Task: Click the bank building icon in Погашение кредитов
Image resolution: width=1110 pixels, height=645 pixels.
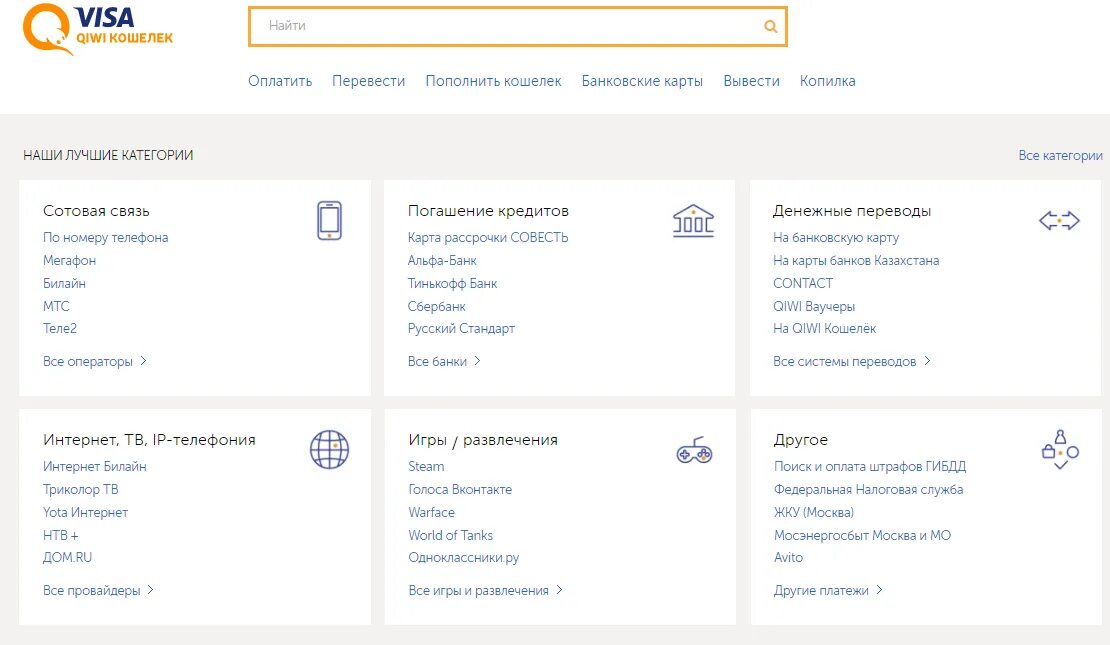Action: click(693, 221)
